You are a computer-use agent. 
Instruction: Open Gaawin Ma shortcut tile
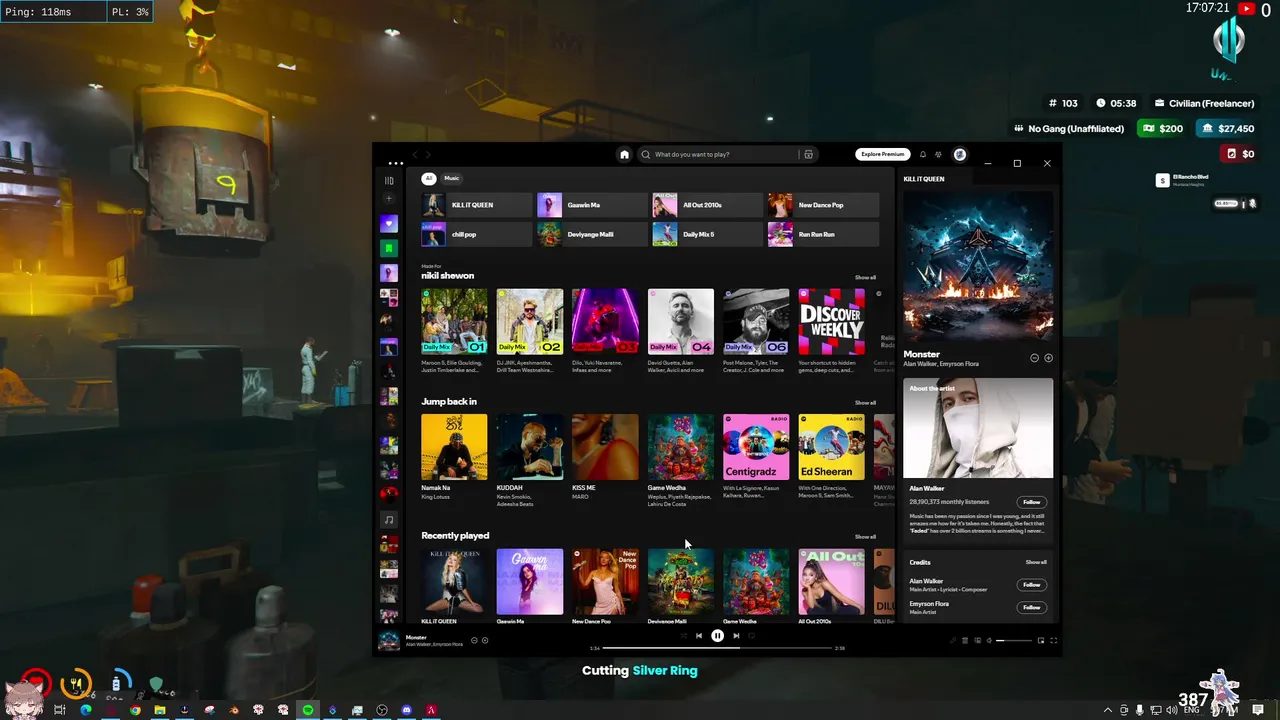click(x=592, y=205)
